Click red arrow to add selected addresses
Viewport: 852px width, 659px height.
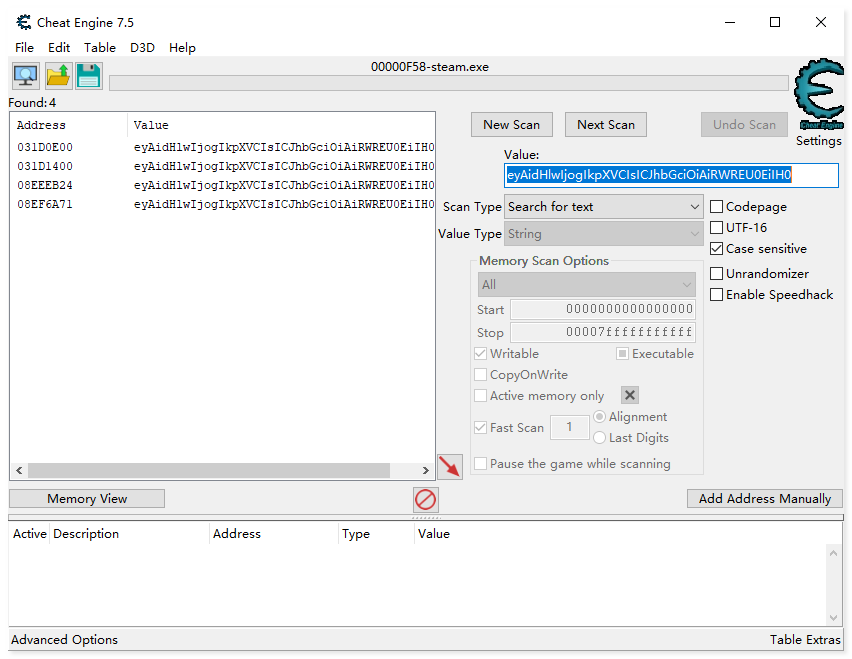(x=450, y=466)
